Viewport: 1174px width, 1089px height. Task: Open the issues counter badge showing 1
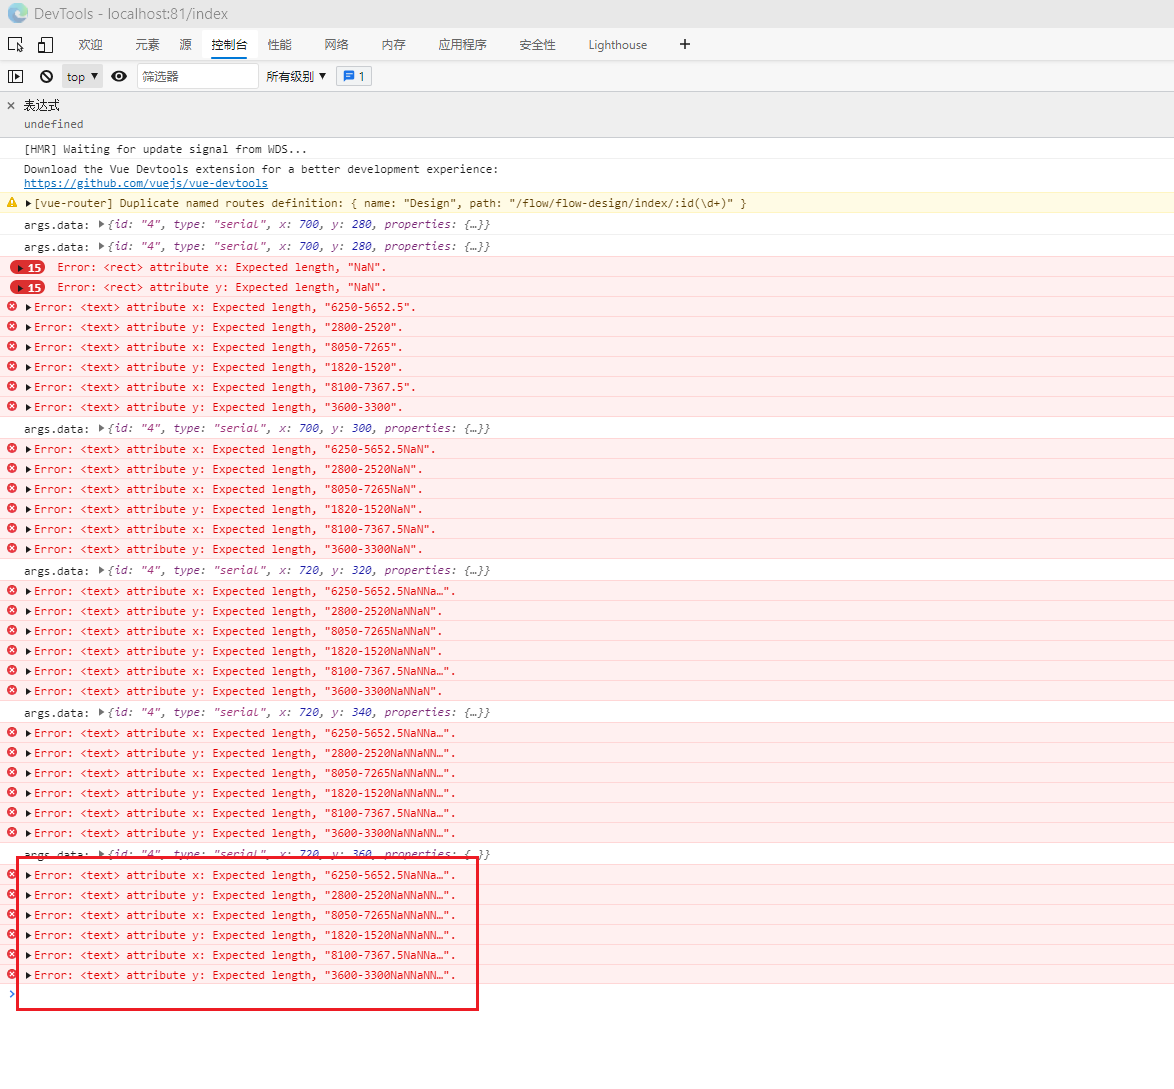[354, 76]
